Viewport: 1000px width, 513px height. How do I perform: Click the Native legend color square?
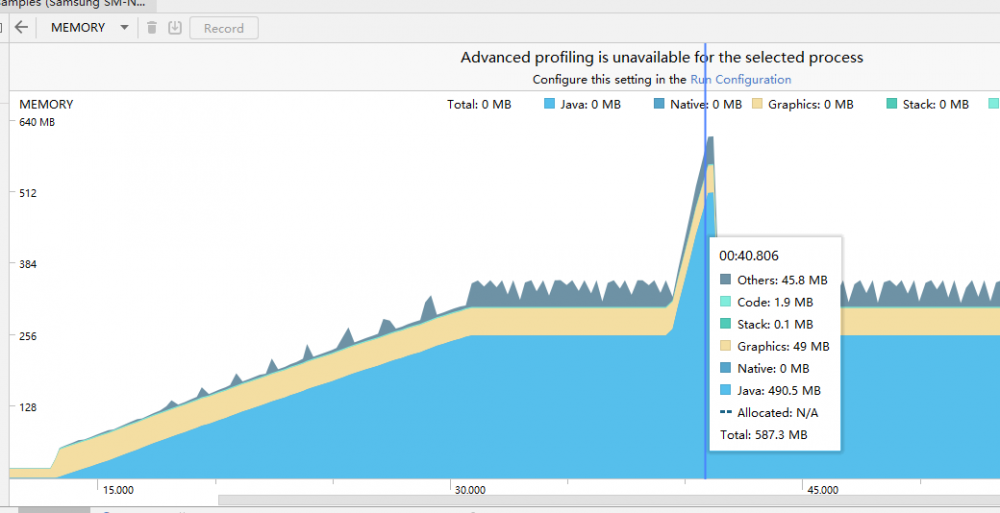[x=659, y=104]
